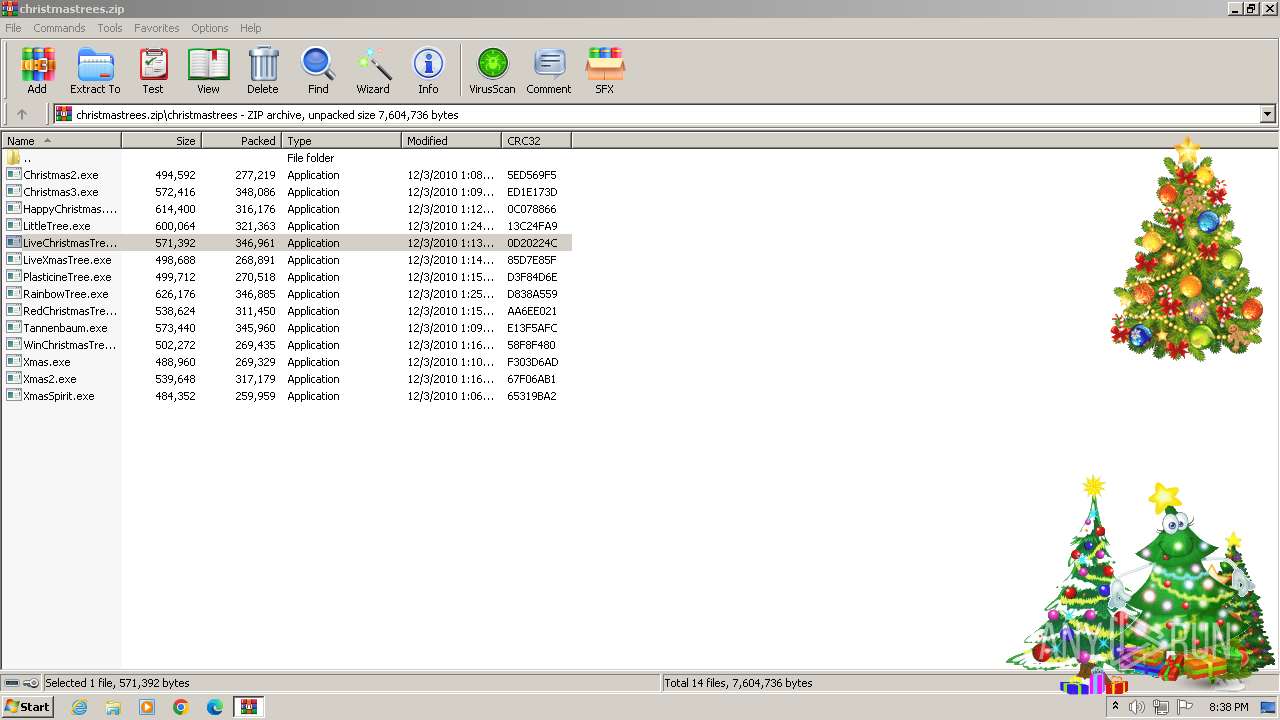Click the taskbar clock 8:38 PM
Screen dimensions: 1280x720
pyautogui.click(x=1229, y=707)
